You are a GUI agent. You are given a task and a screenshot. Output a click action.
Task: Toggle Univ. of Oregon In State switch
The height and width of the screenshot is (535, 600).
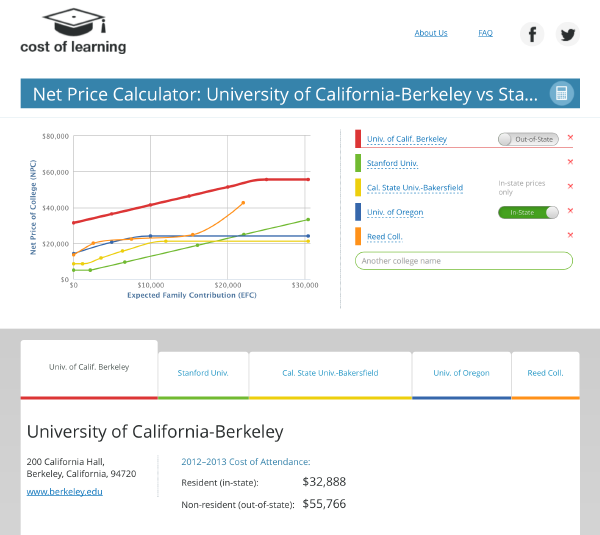pyautogui.click(x=528, y=212)
